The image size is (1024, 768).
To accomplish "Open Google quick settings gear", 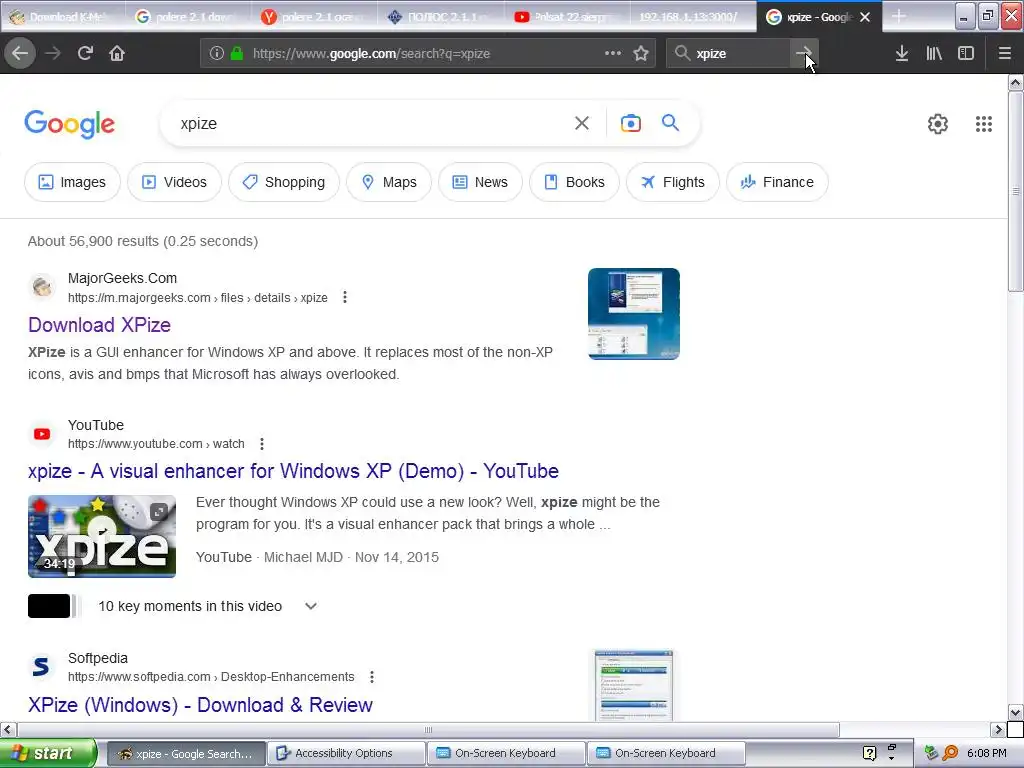I will [938, 123].
